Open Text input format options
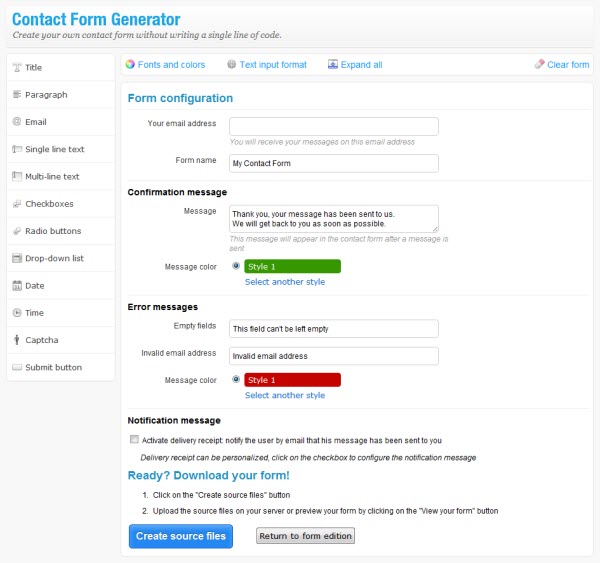600x563 pixels. tap(273, 65)
